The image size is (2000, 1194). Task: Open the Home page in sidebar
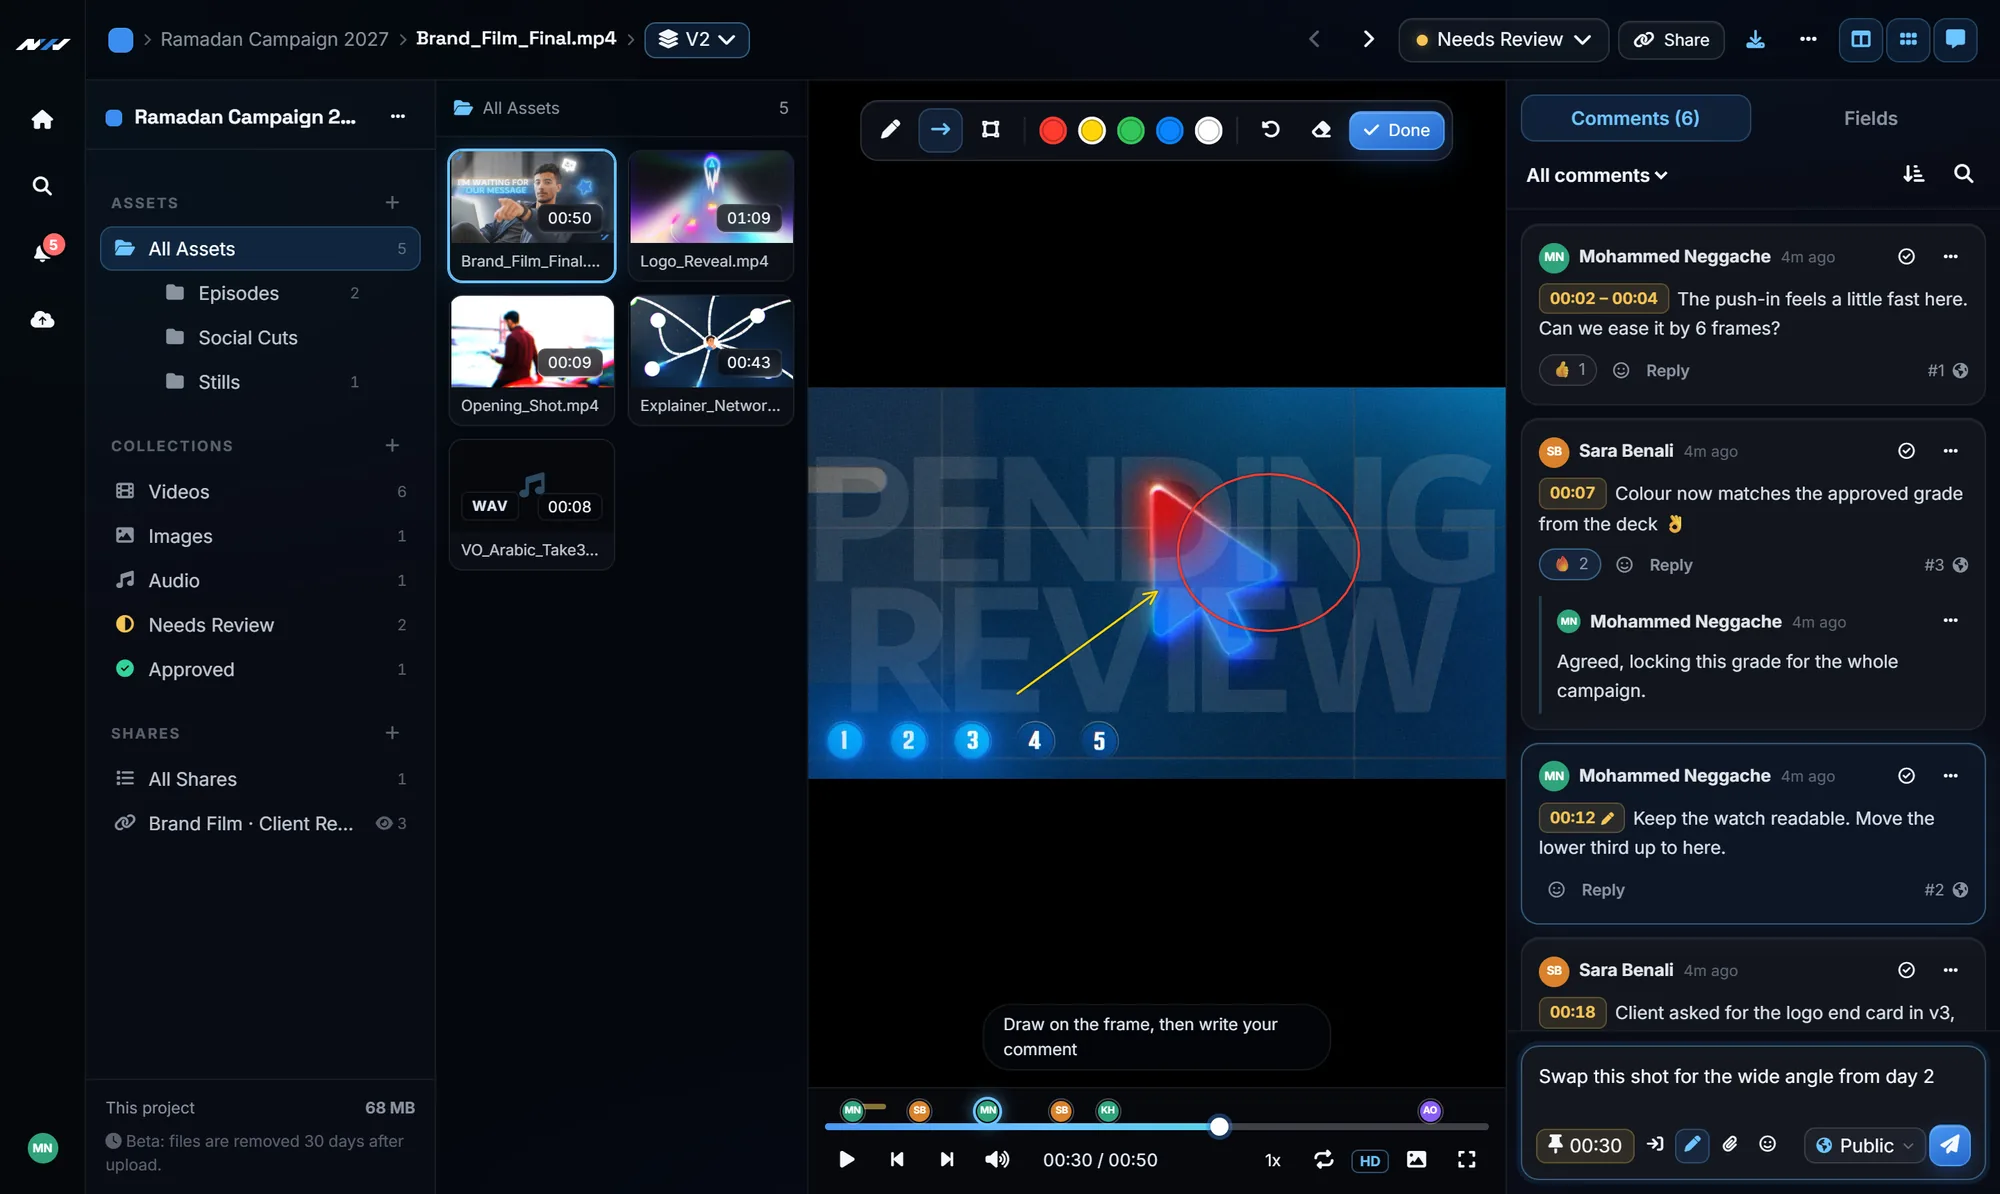pos(42,120)
